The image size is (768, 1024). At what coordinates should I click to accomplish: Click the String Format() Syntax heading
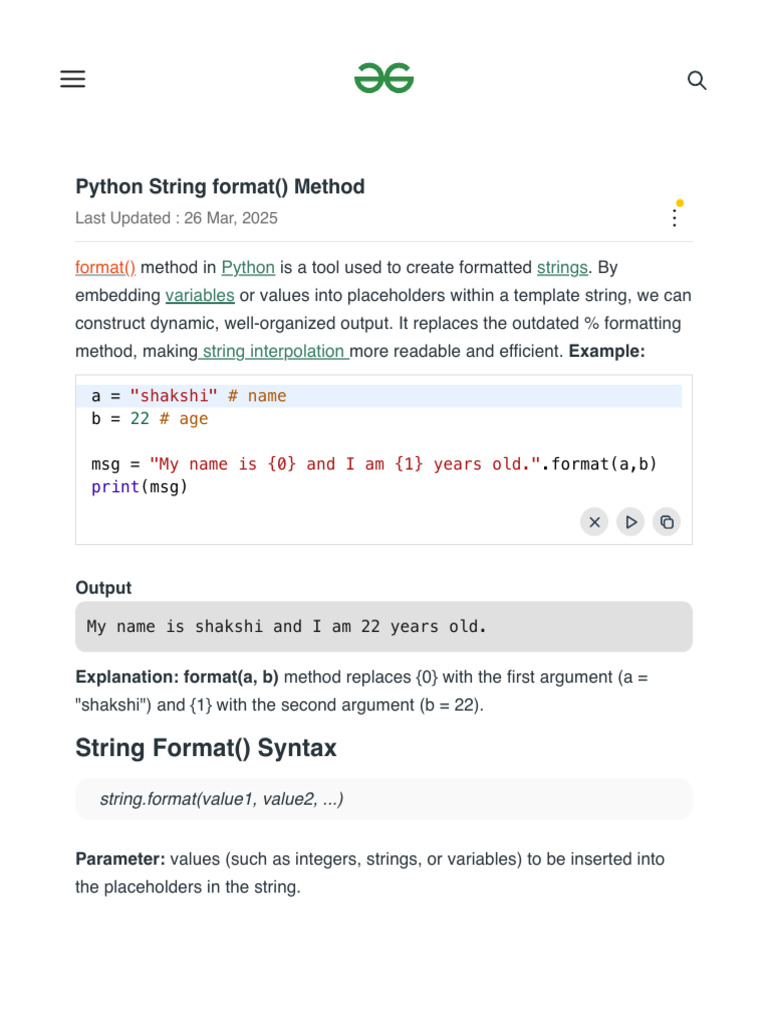(x=206, y=748)
